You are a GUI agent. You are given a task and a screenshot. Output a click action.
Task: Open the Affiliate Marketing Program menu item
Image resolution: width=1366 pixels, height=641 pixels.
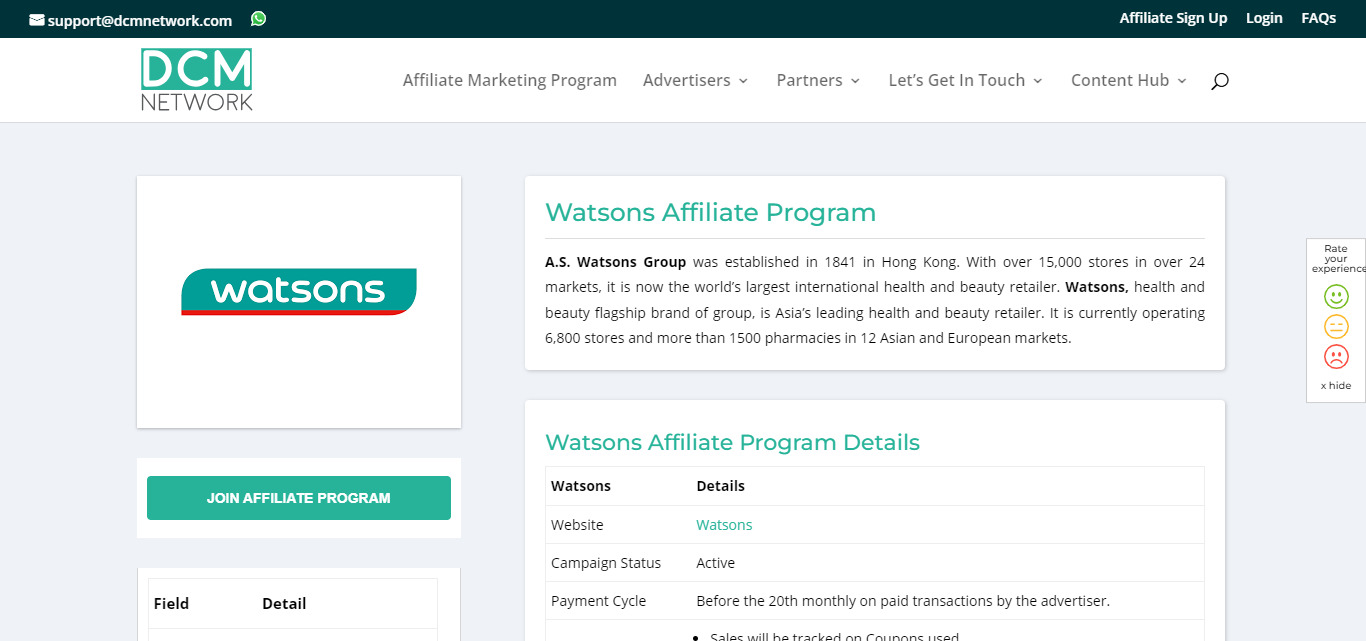click(509, 80)
